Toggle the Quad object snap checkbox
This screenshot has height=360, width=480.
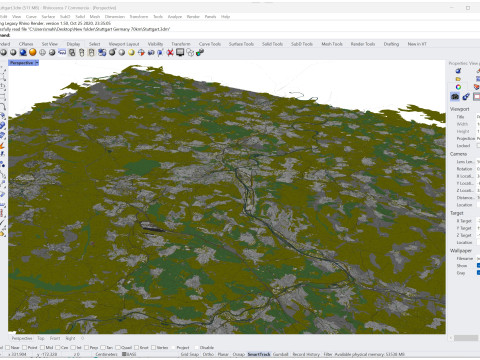click(x=118, y=347)
